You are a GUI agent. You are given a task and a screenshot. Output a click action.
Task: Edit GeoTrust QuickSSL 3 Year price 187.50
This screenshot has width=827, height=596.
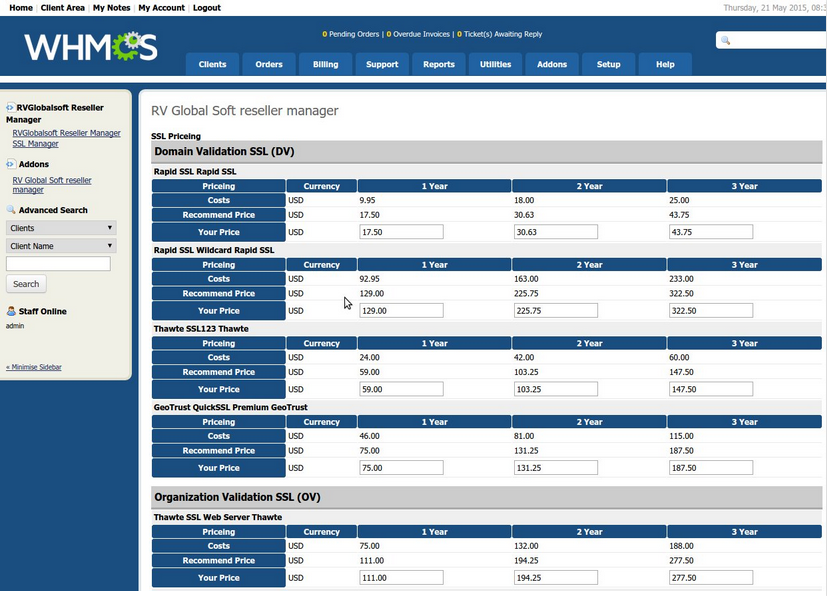[711, 467]
